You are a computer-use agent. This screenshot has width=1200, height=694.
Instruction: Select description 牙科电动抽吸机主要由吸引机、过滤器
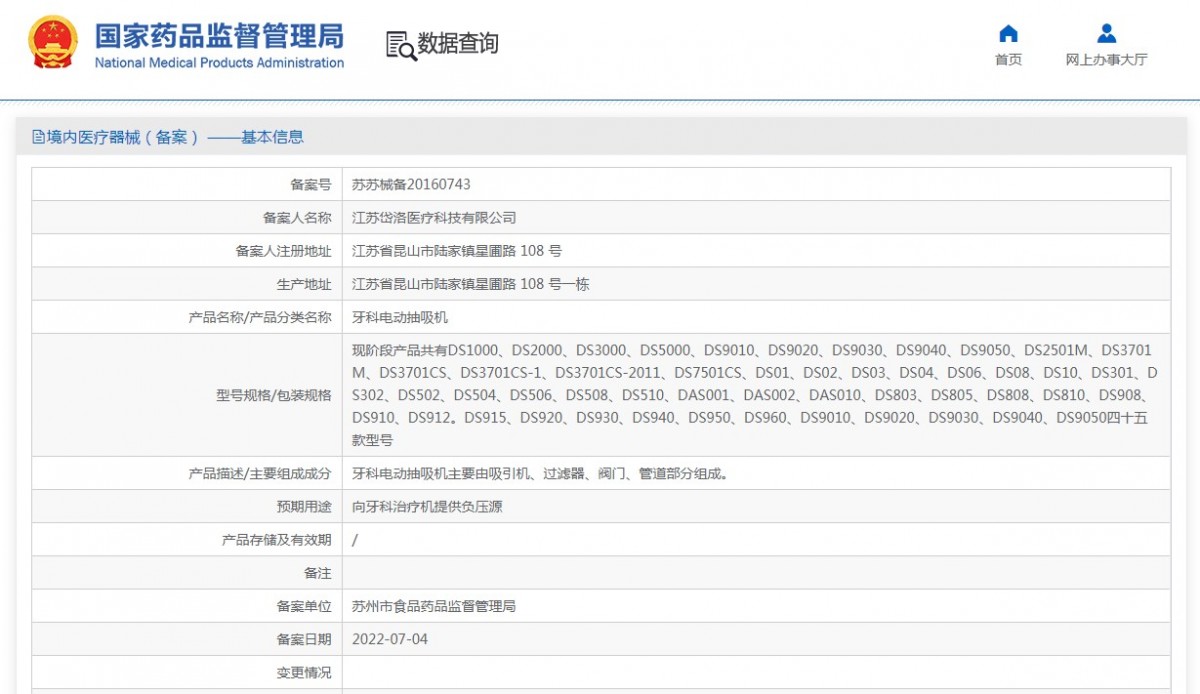[x=540, y=473]
